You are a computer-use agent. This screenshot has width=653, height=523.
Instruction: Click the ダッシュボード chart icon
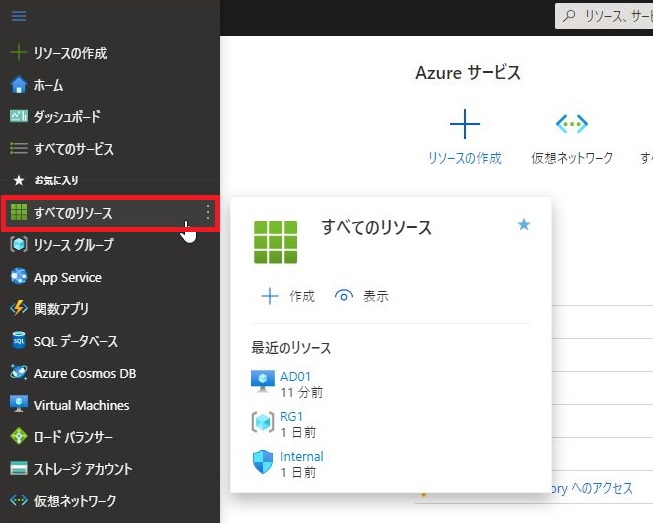(18, 116)
